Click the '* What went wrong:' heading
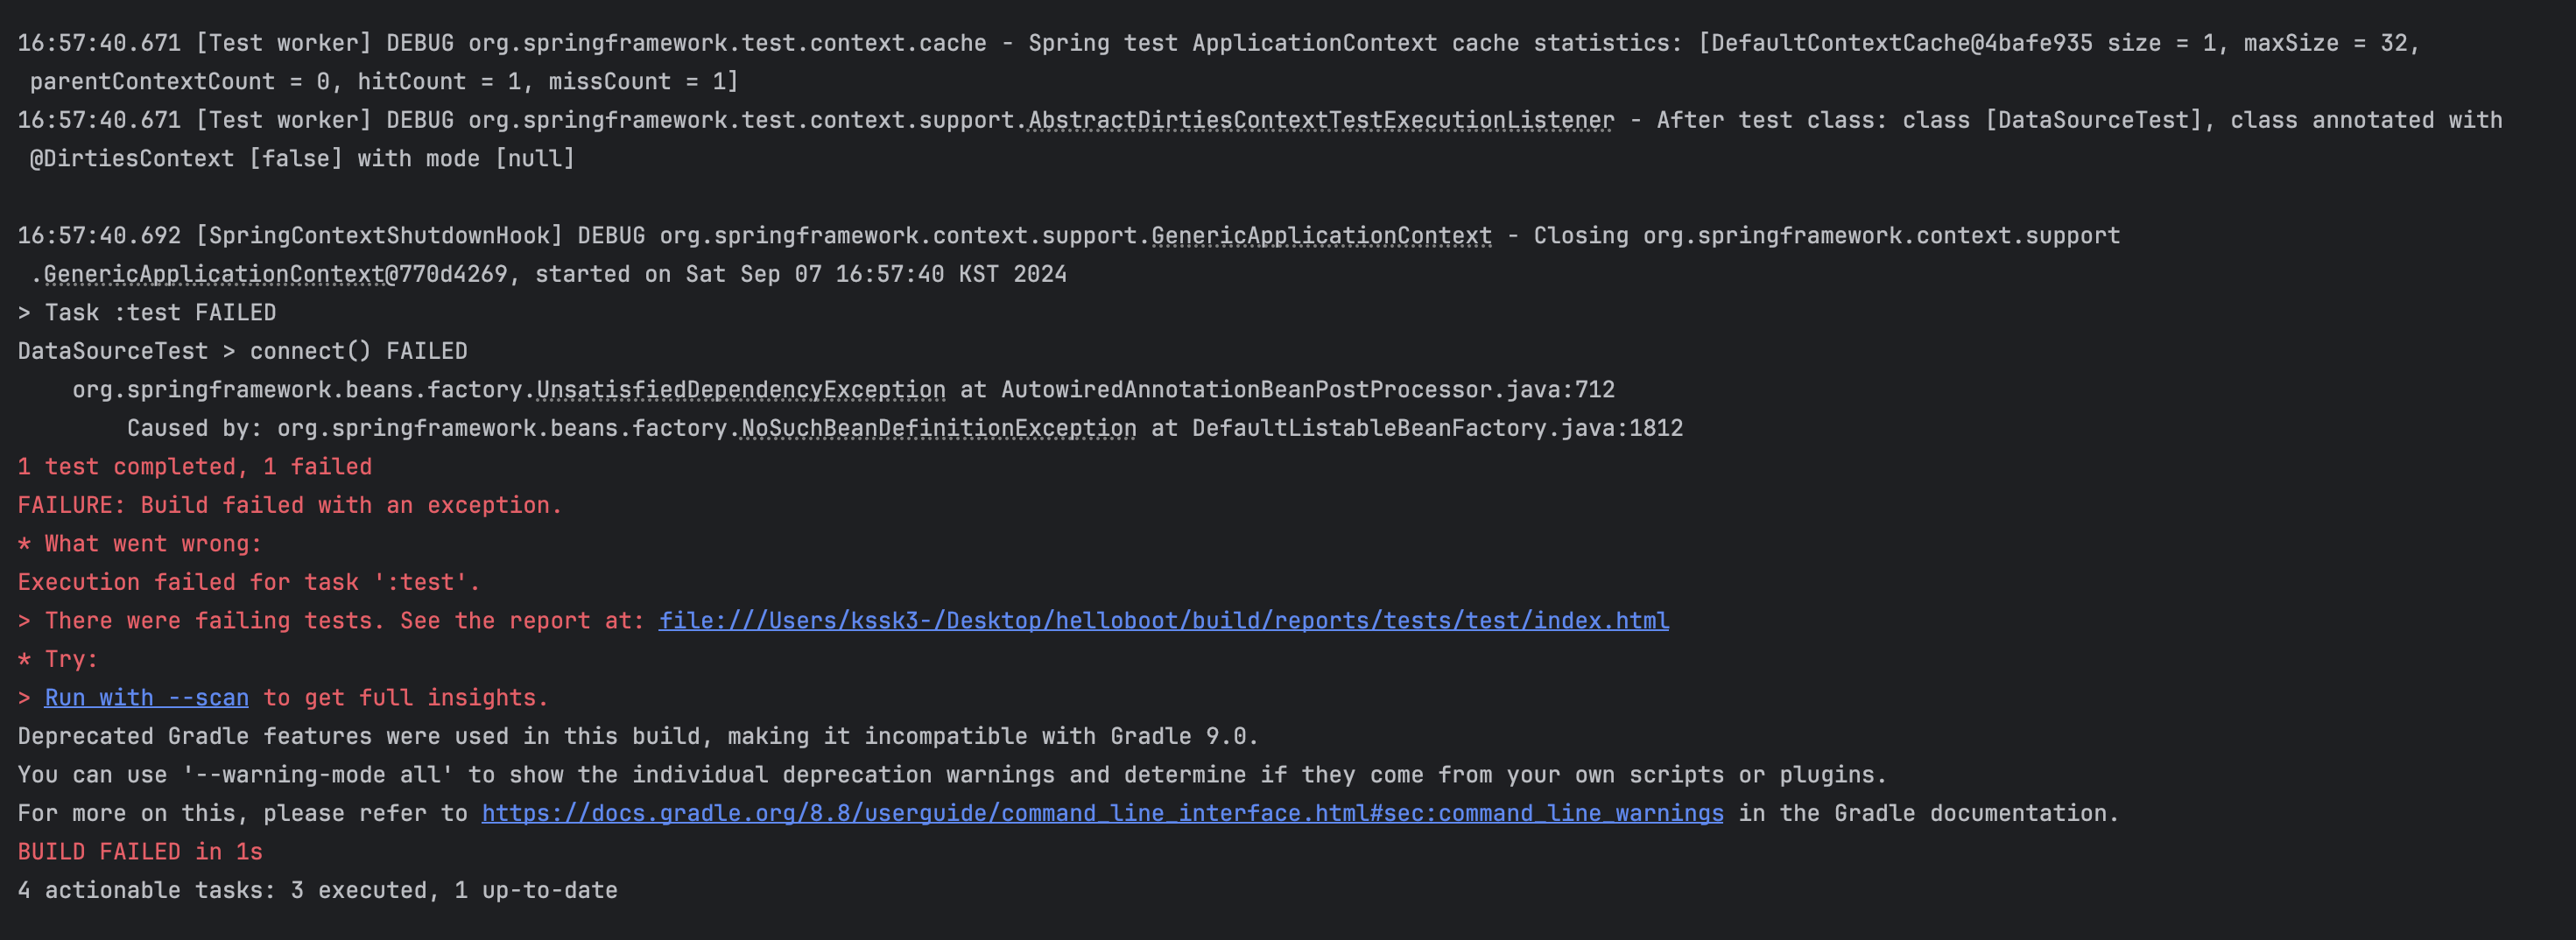Image resolution: width=2576 pixels, height=940 pixels. click(140, 544)
